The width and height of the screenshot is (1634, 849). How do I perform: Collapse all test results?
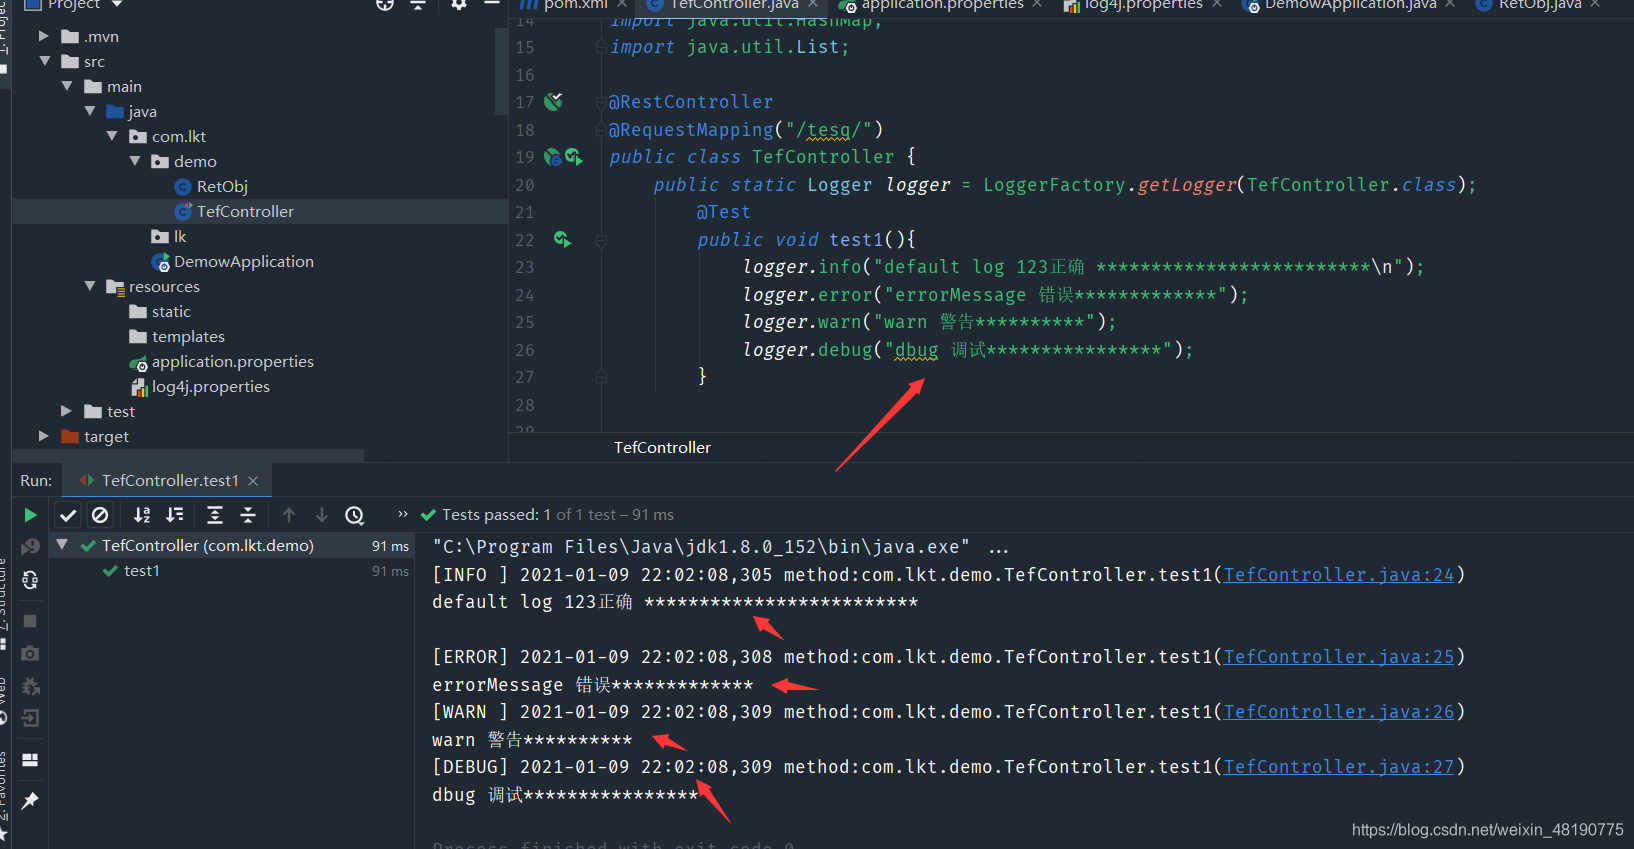(x=248, y=515)
